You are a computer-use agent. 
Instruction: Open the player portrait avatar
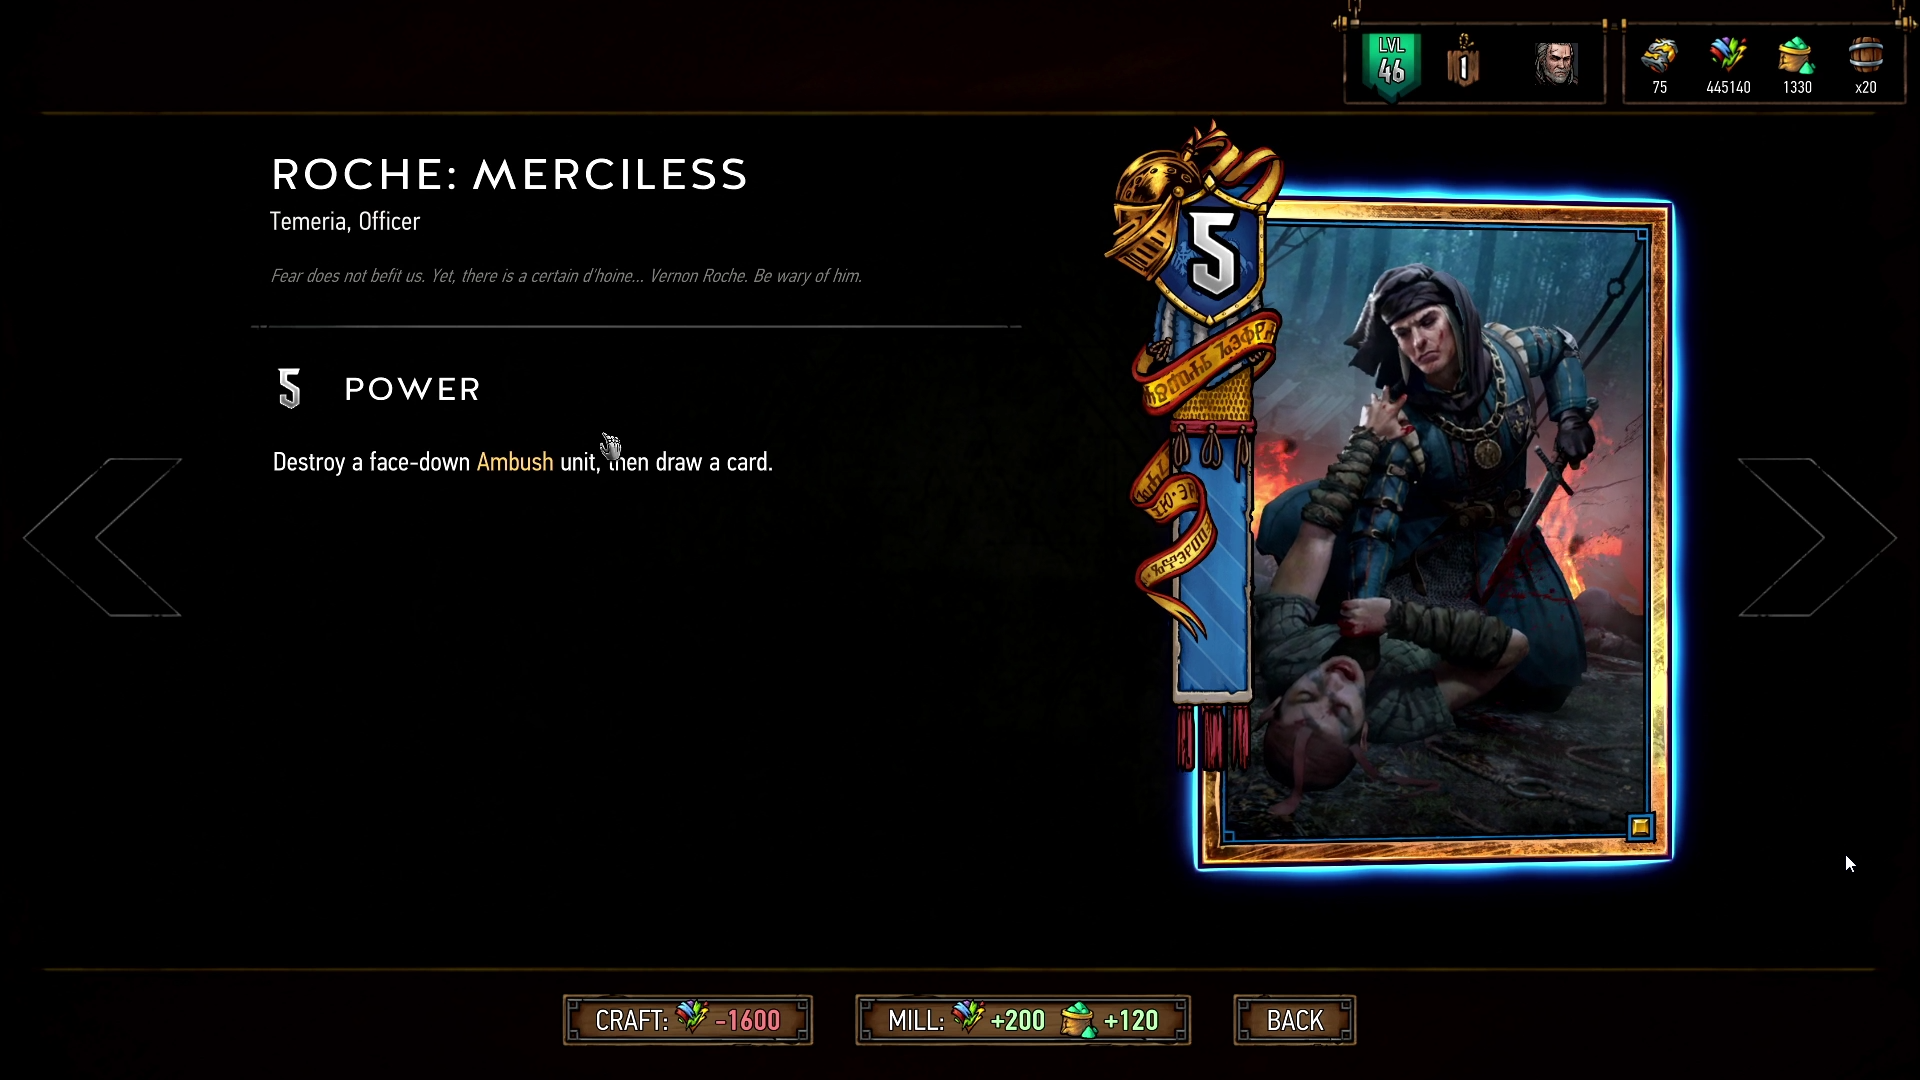click(1556, 64)
